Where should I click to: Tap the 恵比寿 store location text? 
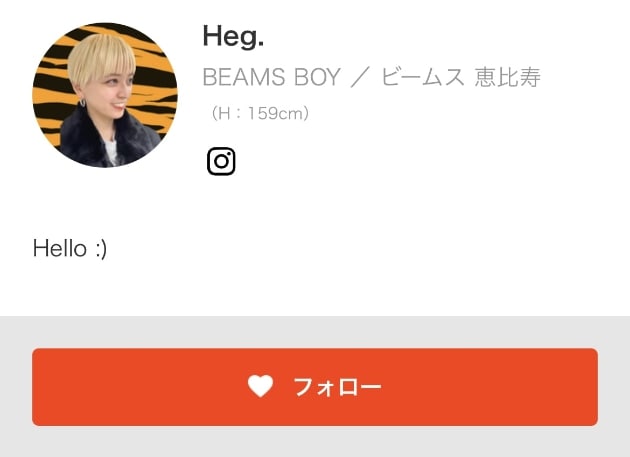[508, 77]
